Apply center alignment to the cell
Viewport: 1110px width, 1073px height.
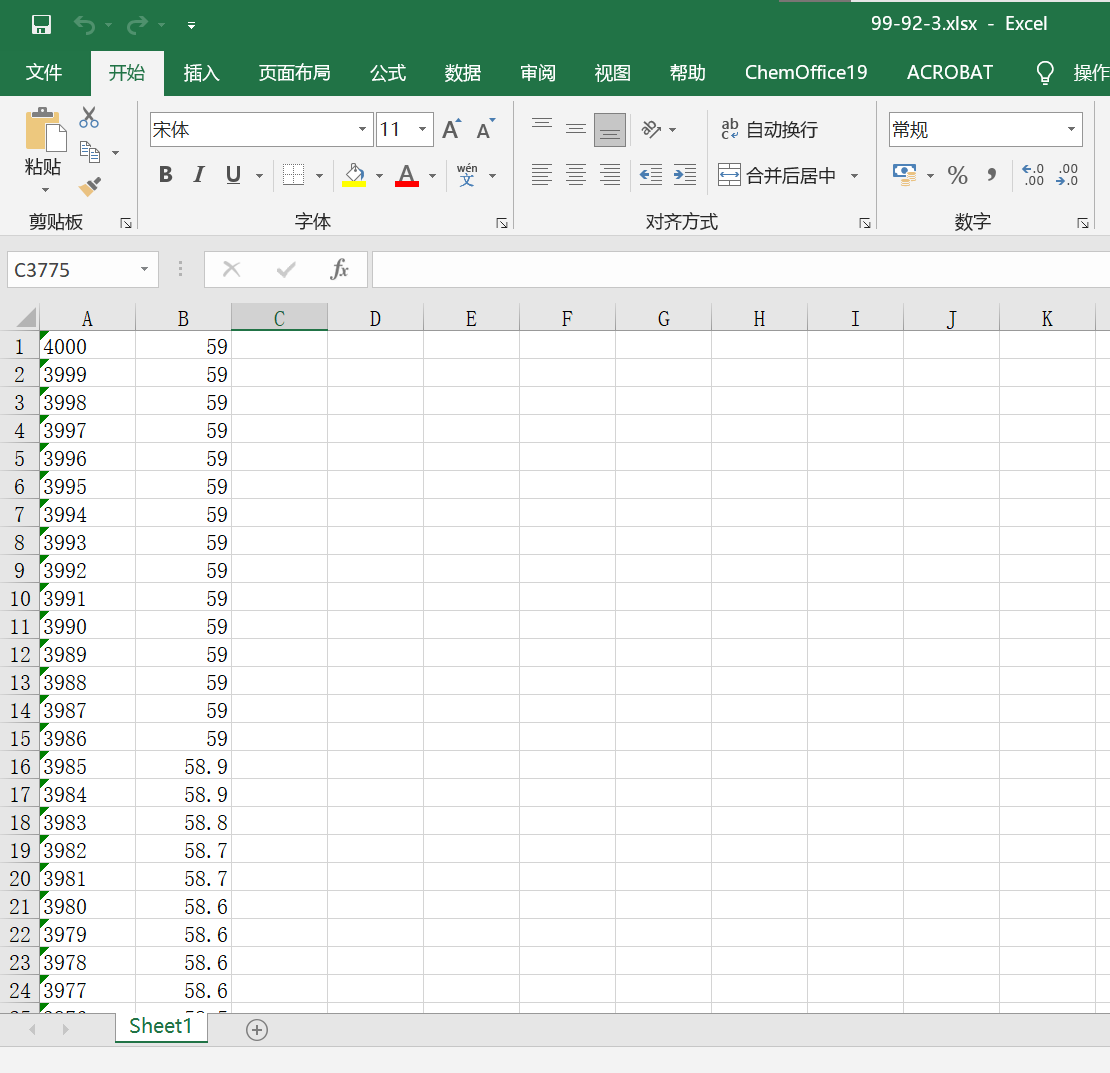575,175
